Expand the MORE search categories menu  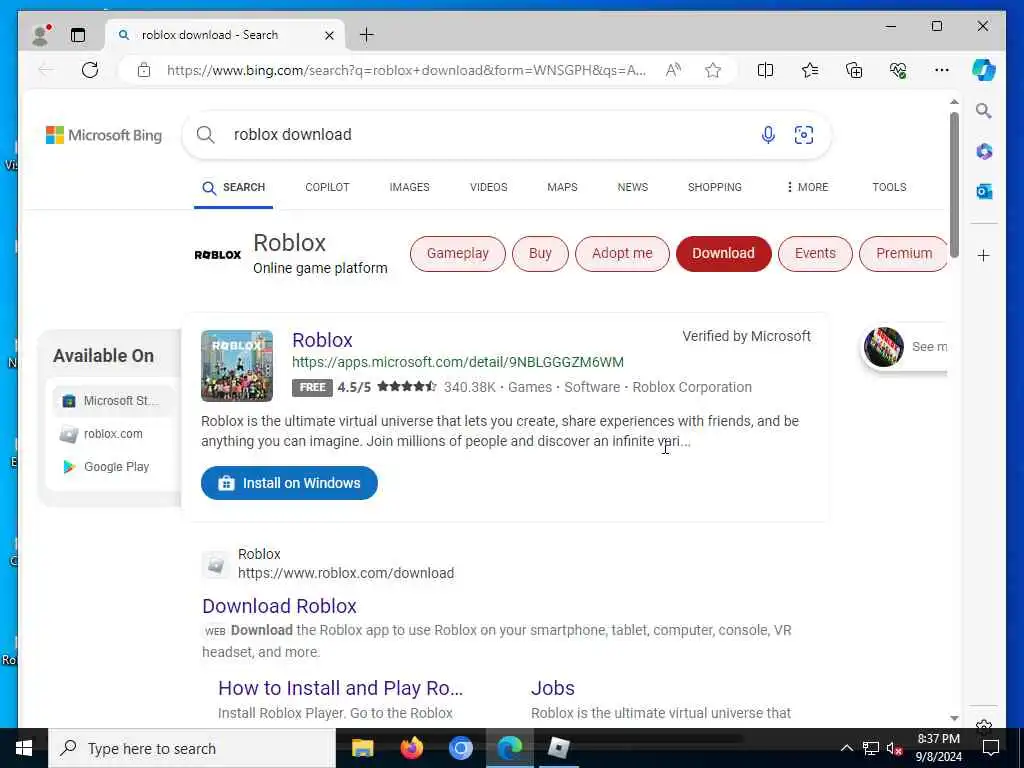(x=807, y=187)
